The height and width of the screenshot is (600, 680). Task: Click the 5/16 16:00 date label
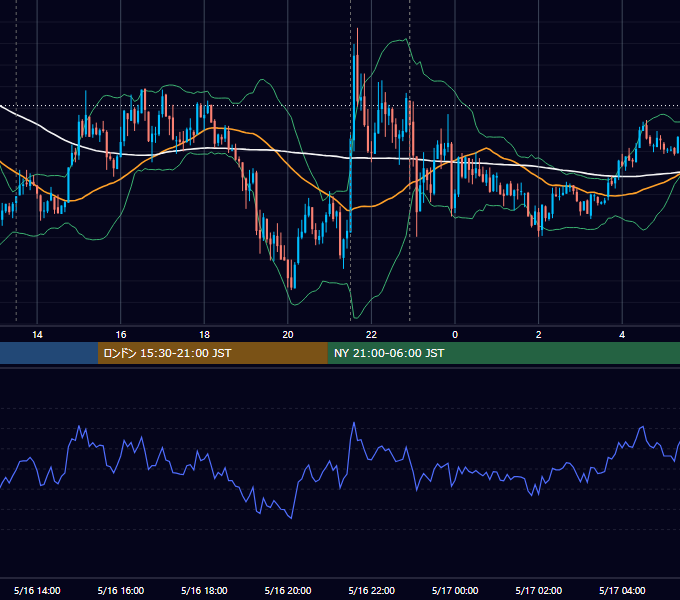click(121, 590)
